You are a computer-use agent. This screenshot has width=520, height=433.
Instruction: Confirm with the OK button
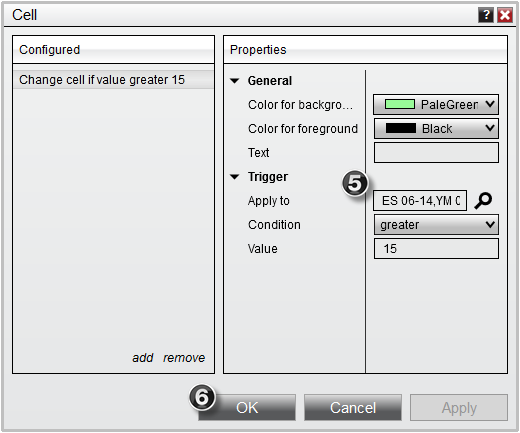pyautogui.click(x=247, y=408)
